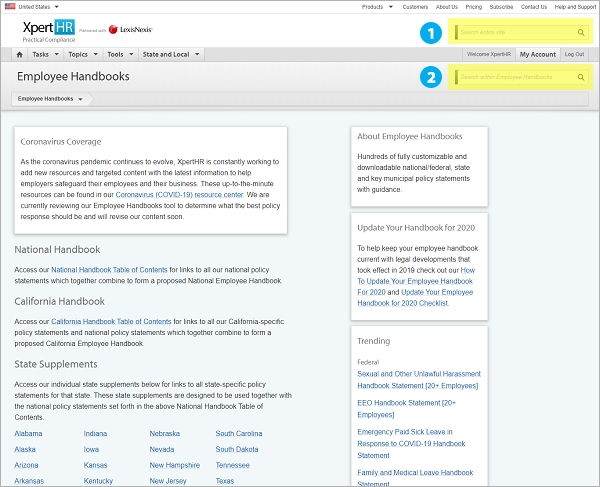Click the XpertHR logo
This screenshot has width=600, height=487.
[49, 31]
